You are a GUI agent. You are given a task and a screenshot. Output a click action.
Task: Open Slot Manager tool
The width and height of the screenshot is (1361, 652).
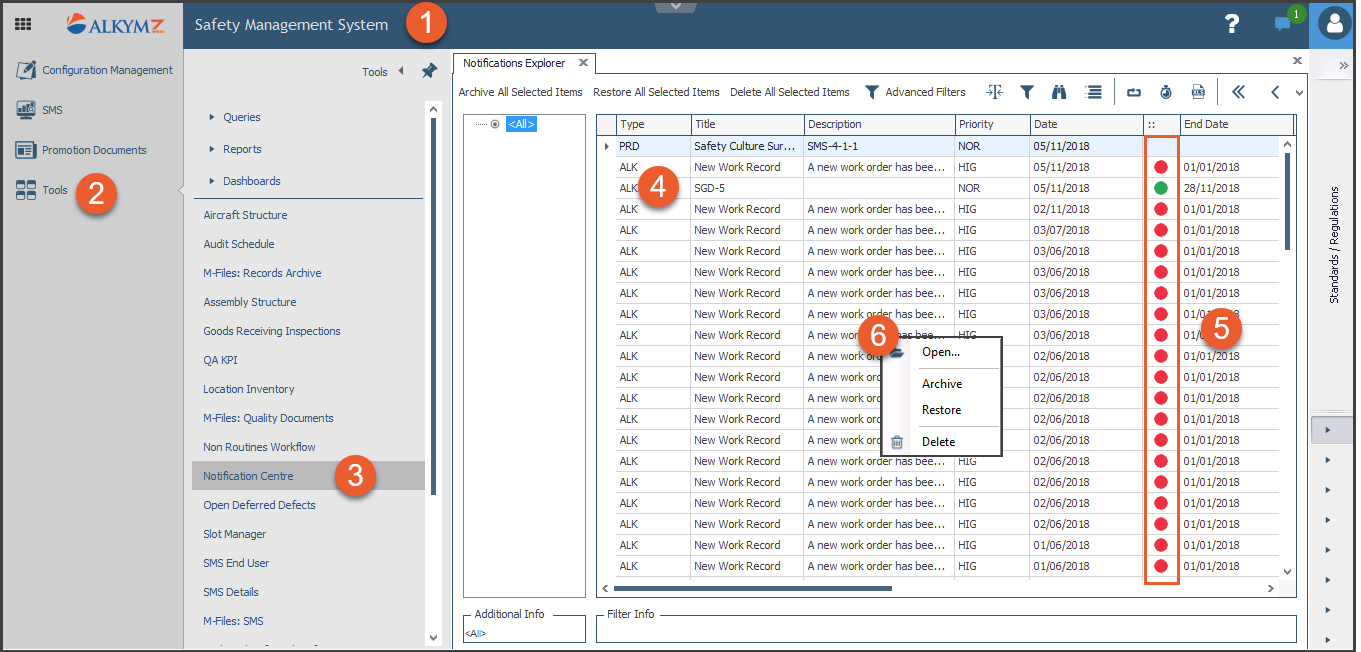235,534
